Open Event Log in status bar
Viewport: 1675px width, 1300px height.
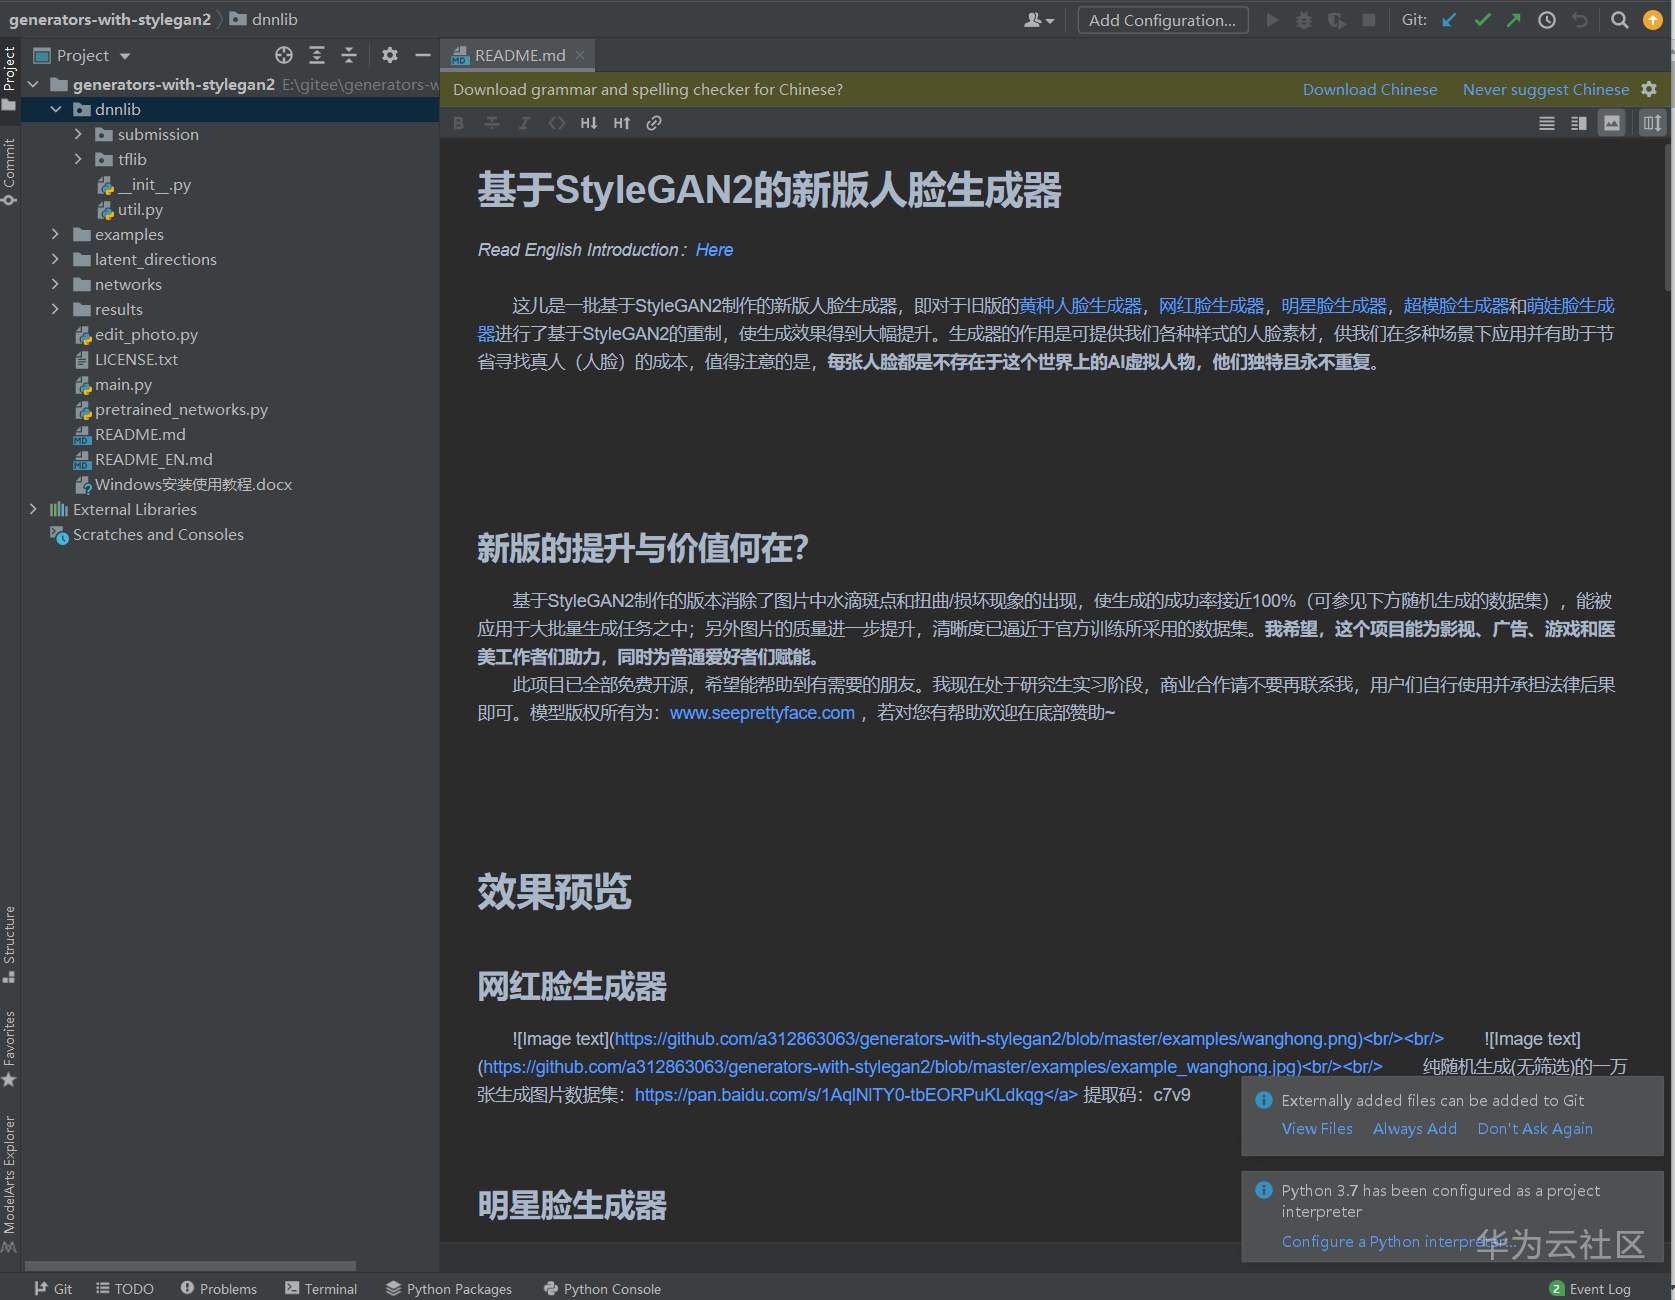tap(1590, 1288)
